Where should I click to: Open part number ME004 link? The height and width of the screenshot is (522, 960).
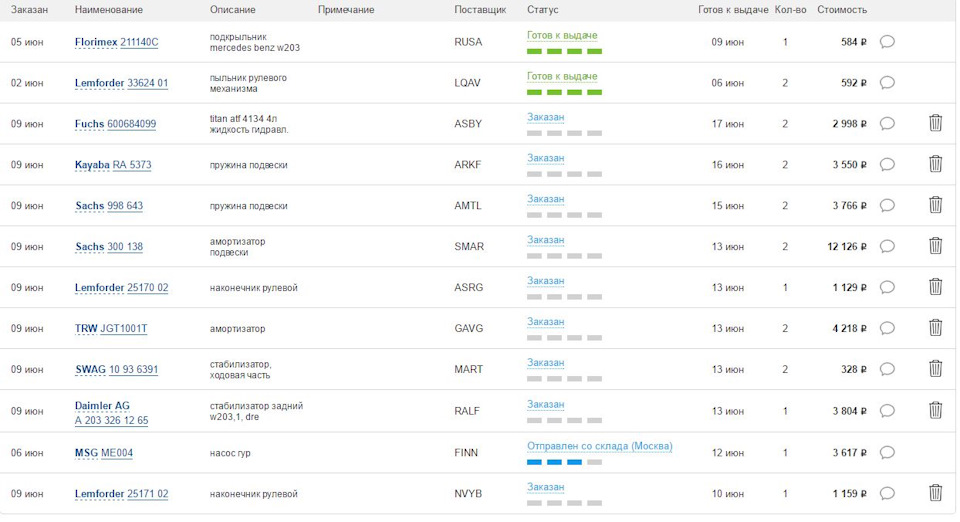117,453
